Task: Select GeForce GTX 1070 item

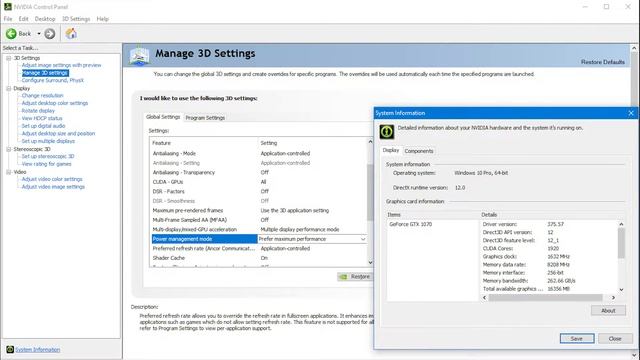Action: pyautogui.click(x=410, y=224)
